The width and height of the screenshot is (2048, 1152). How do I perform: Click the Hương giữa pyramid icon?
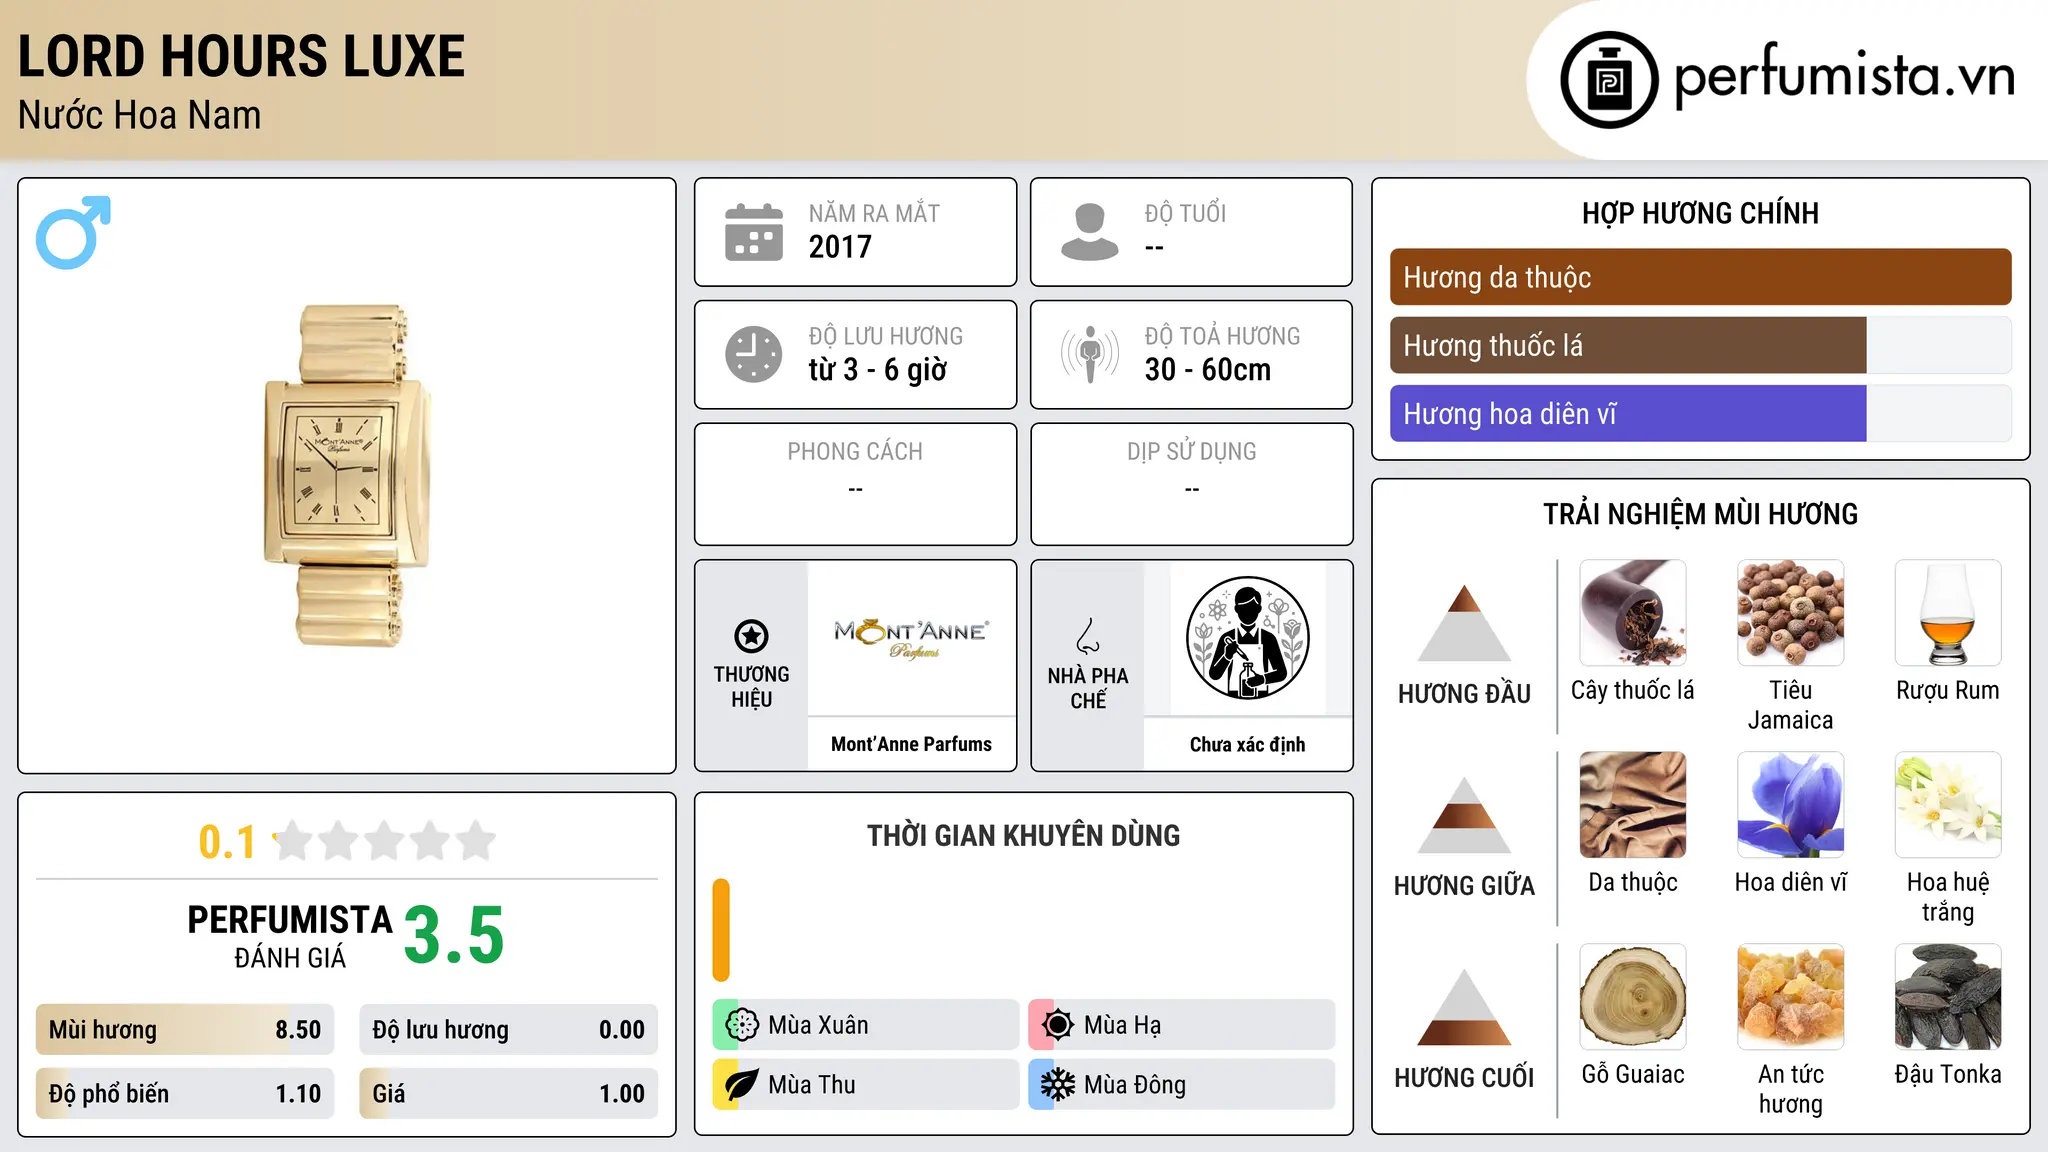click(x=1464, y=814)
